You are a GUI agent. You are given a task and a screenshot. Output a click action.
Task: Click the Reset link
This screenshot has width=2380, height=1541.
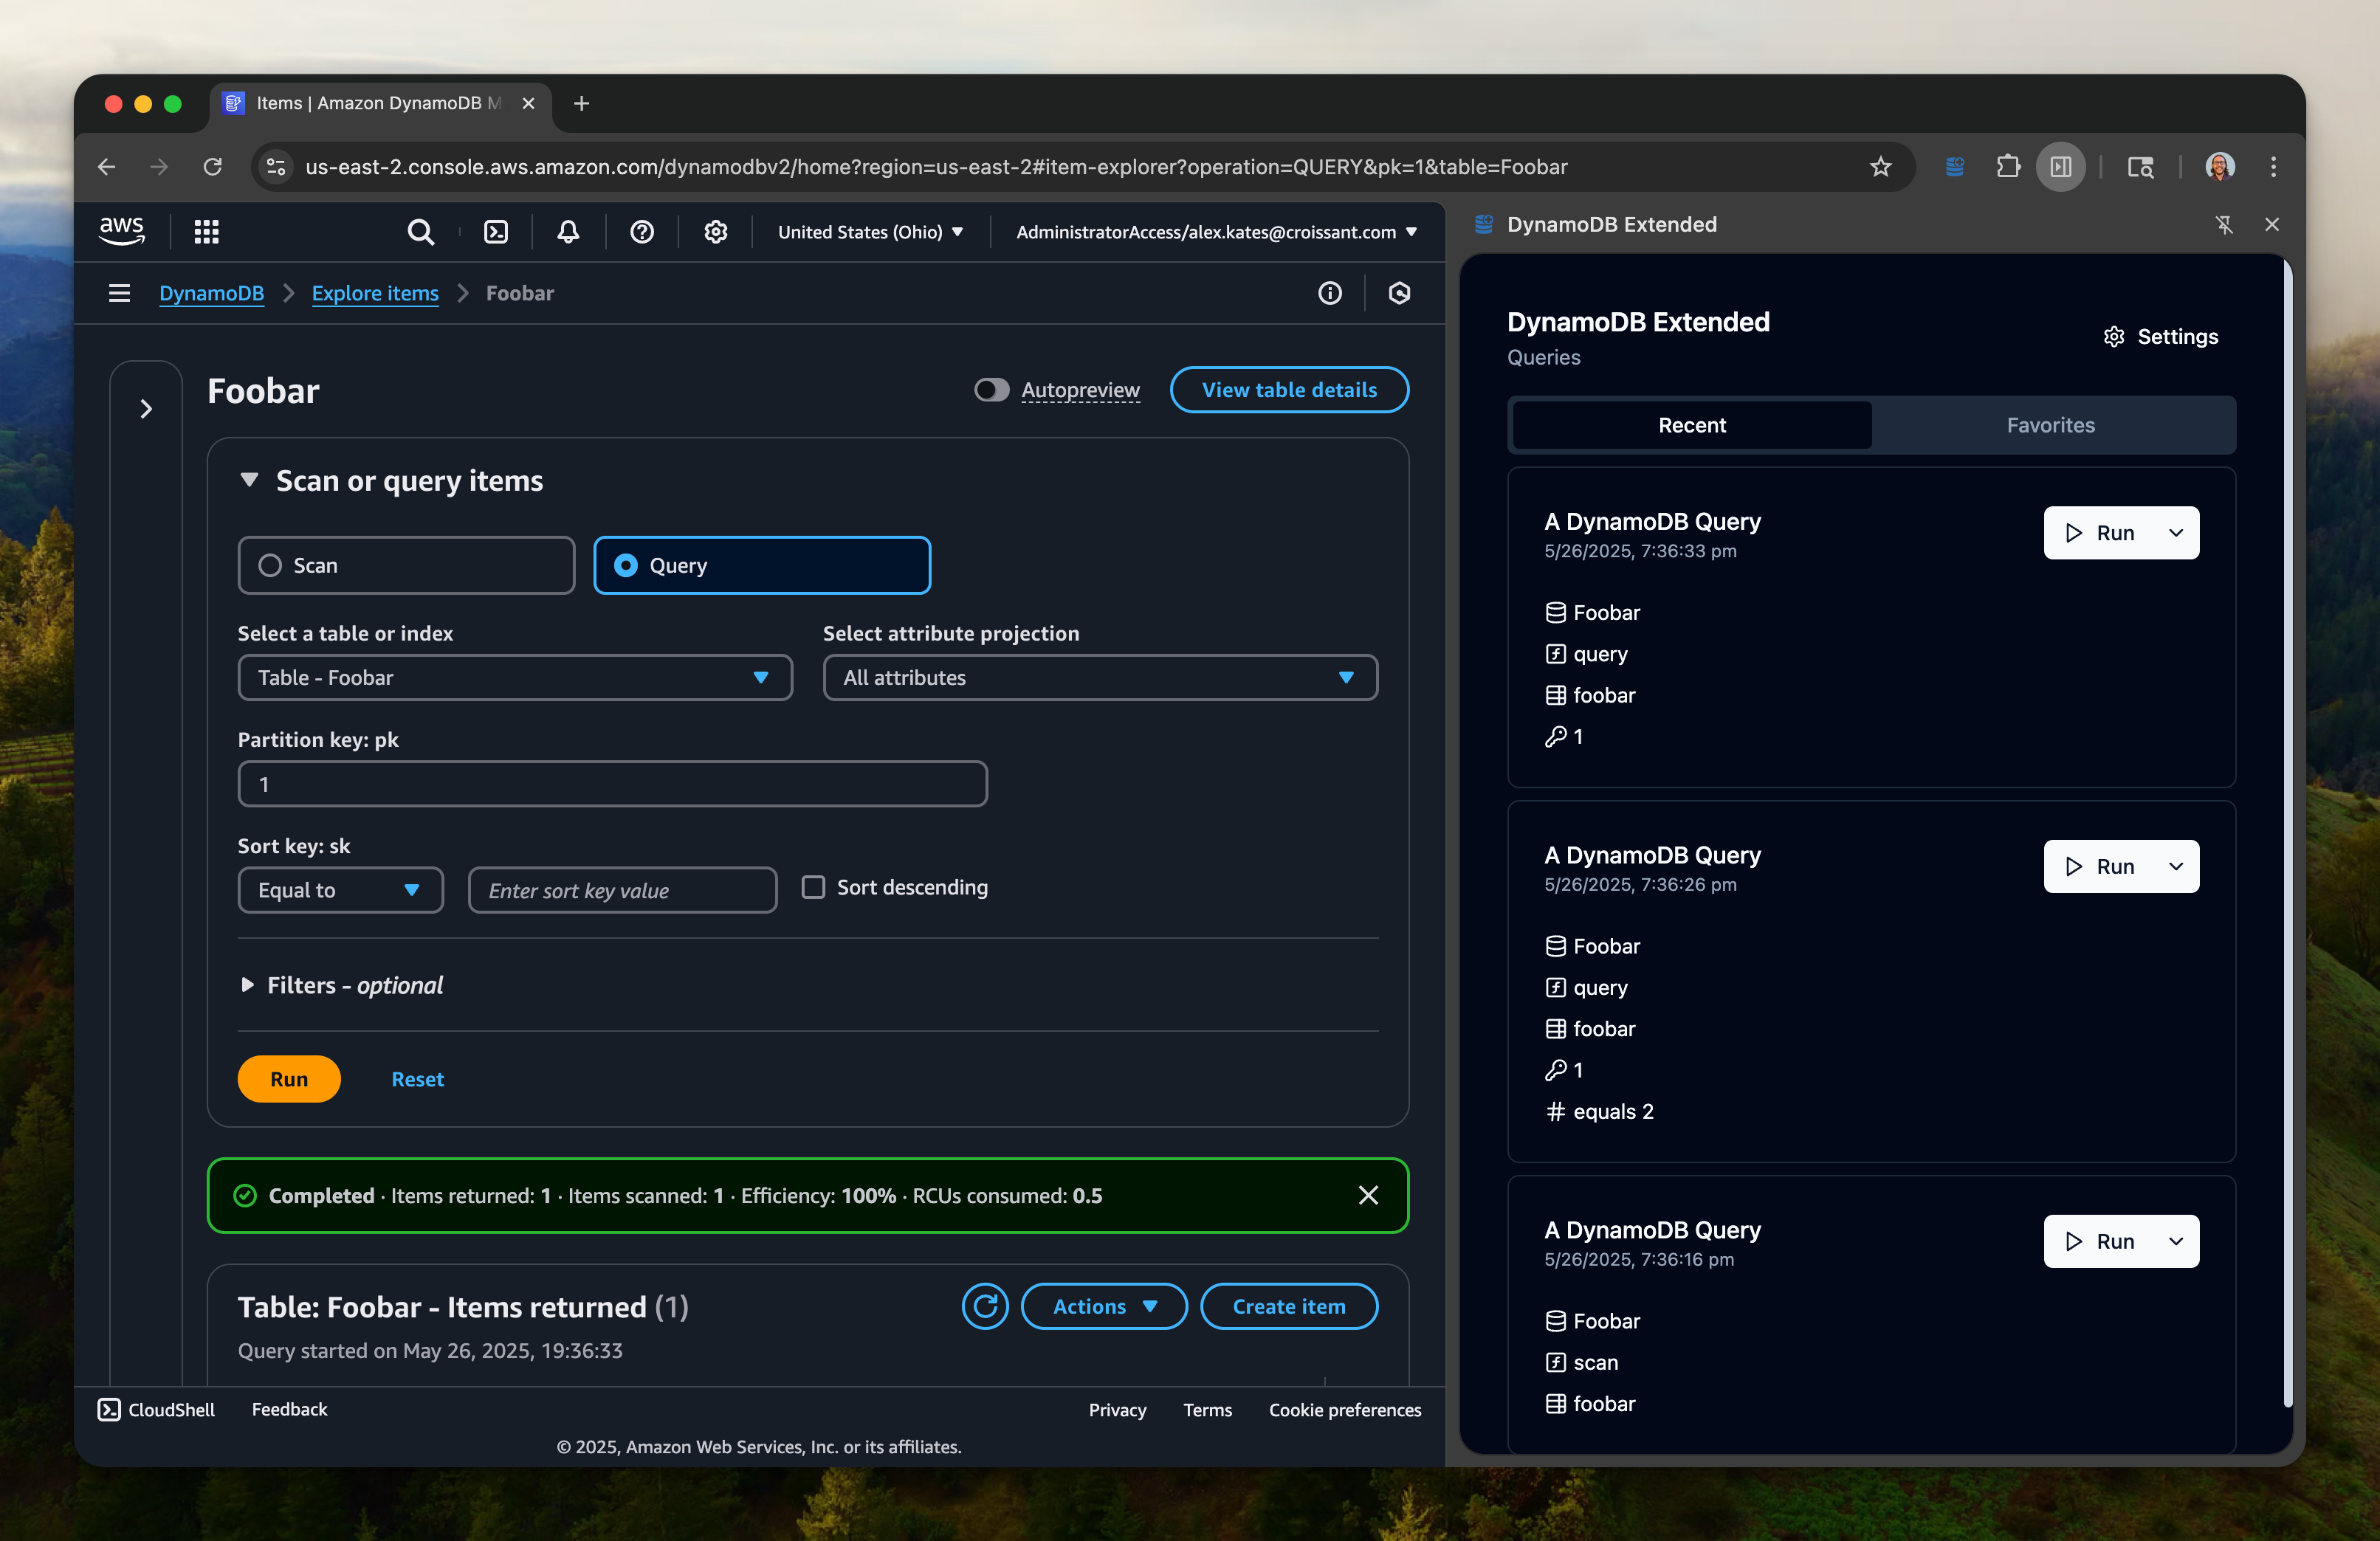coord(417,1079)
